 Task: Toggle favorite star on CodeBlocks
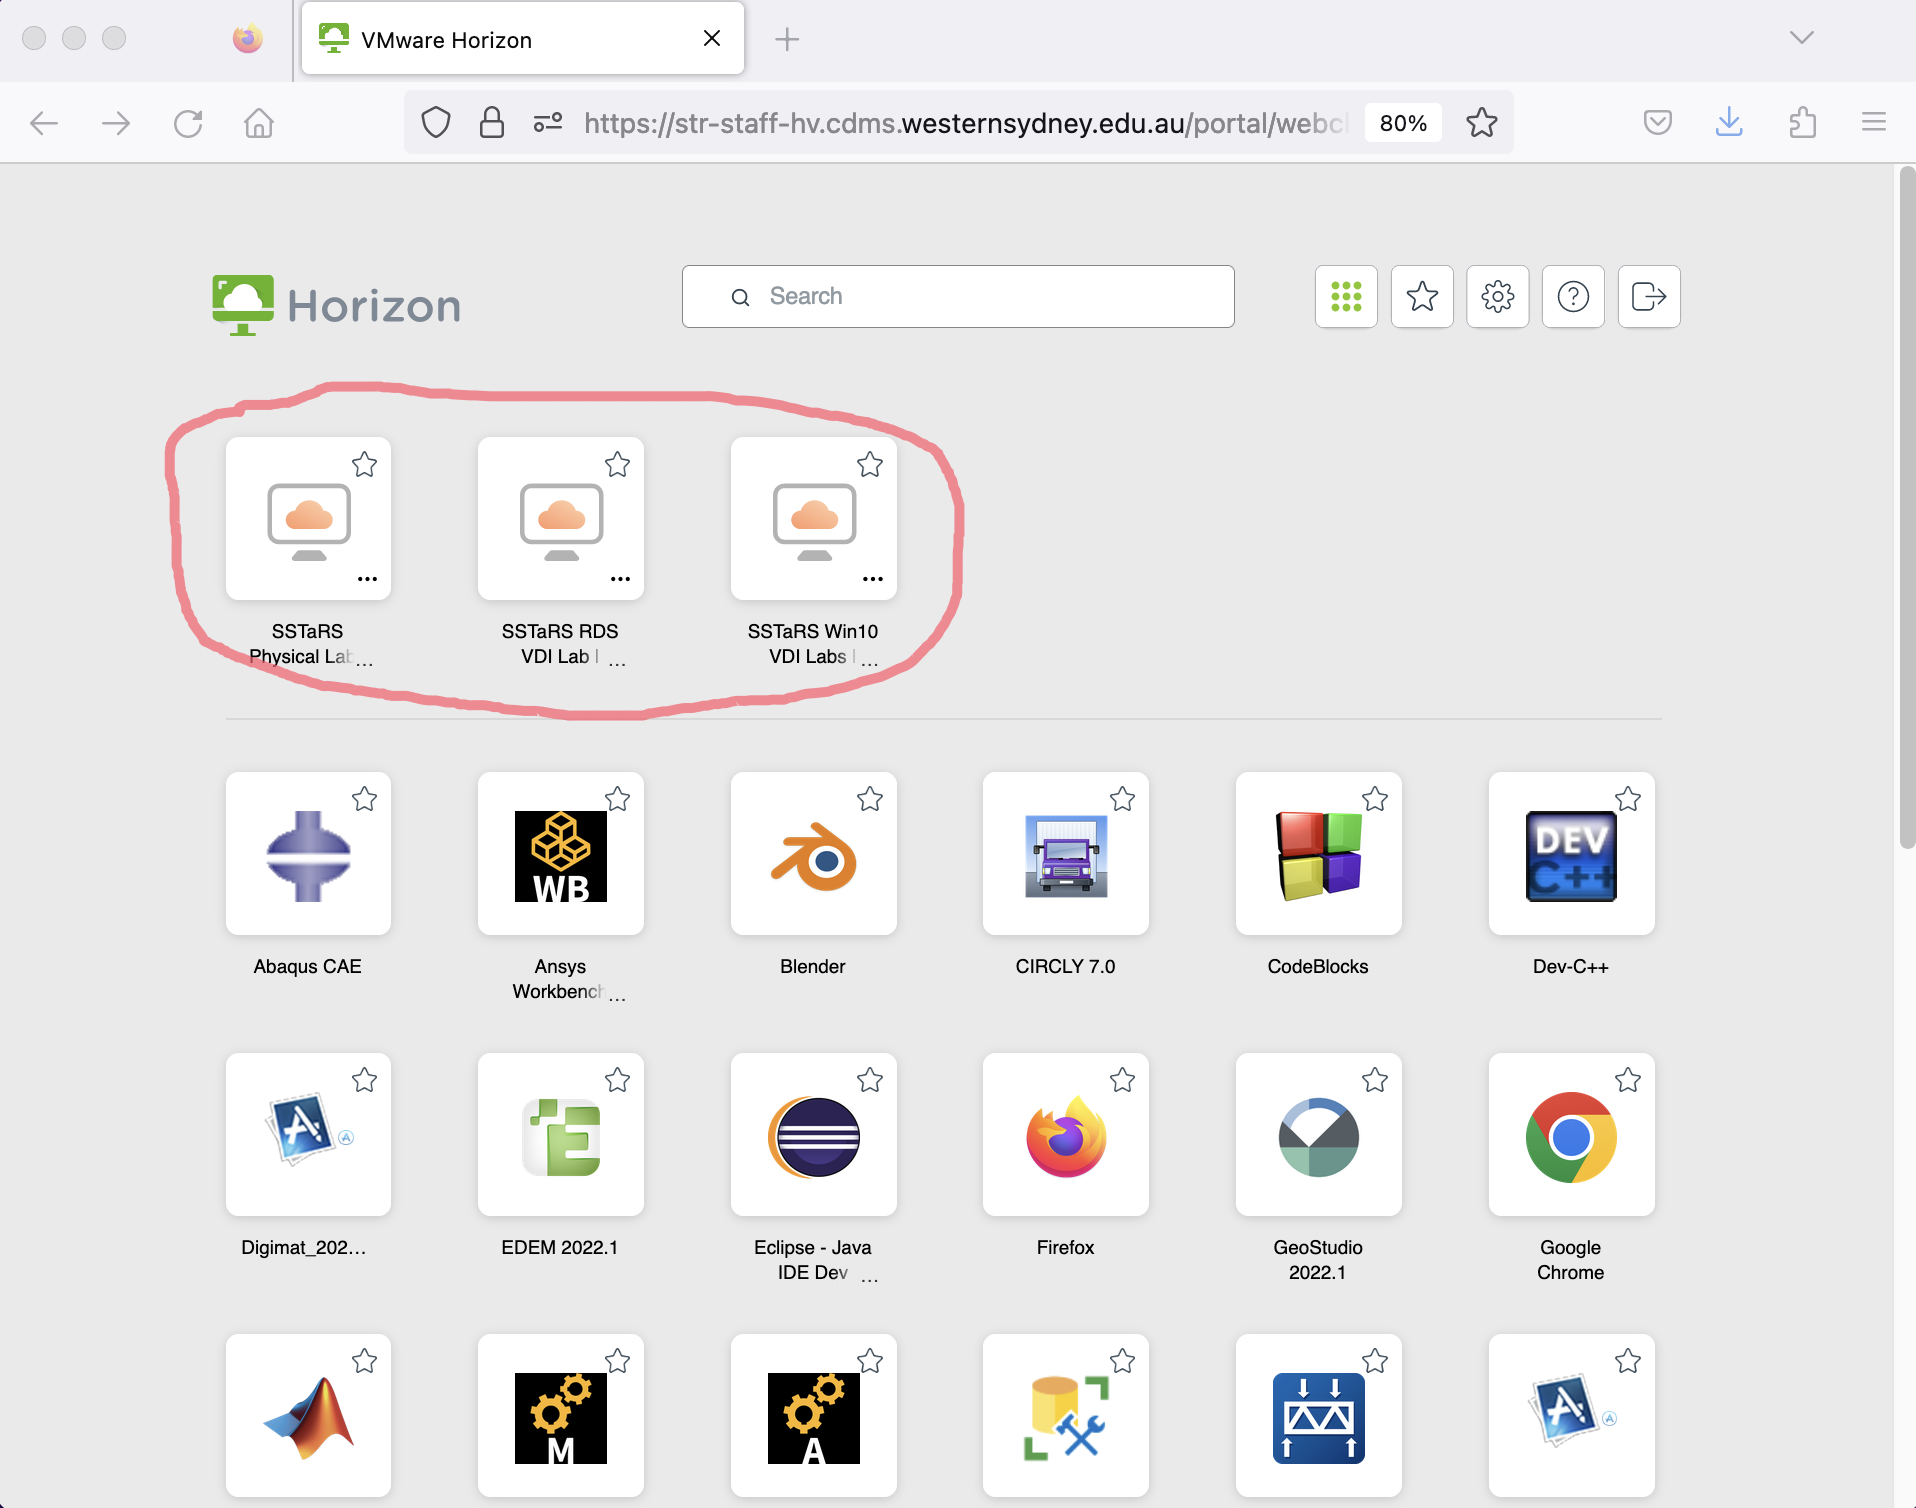tap(1375, 799)
